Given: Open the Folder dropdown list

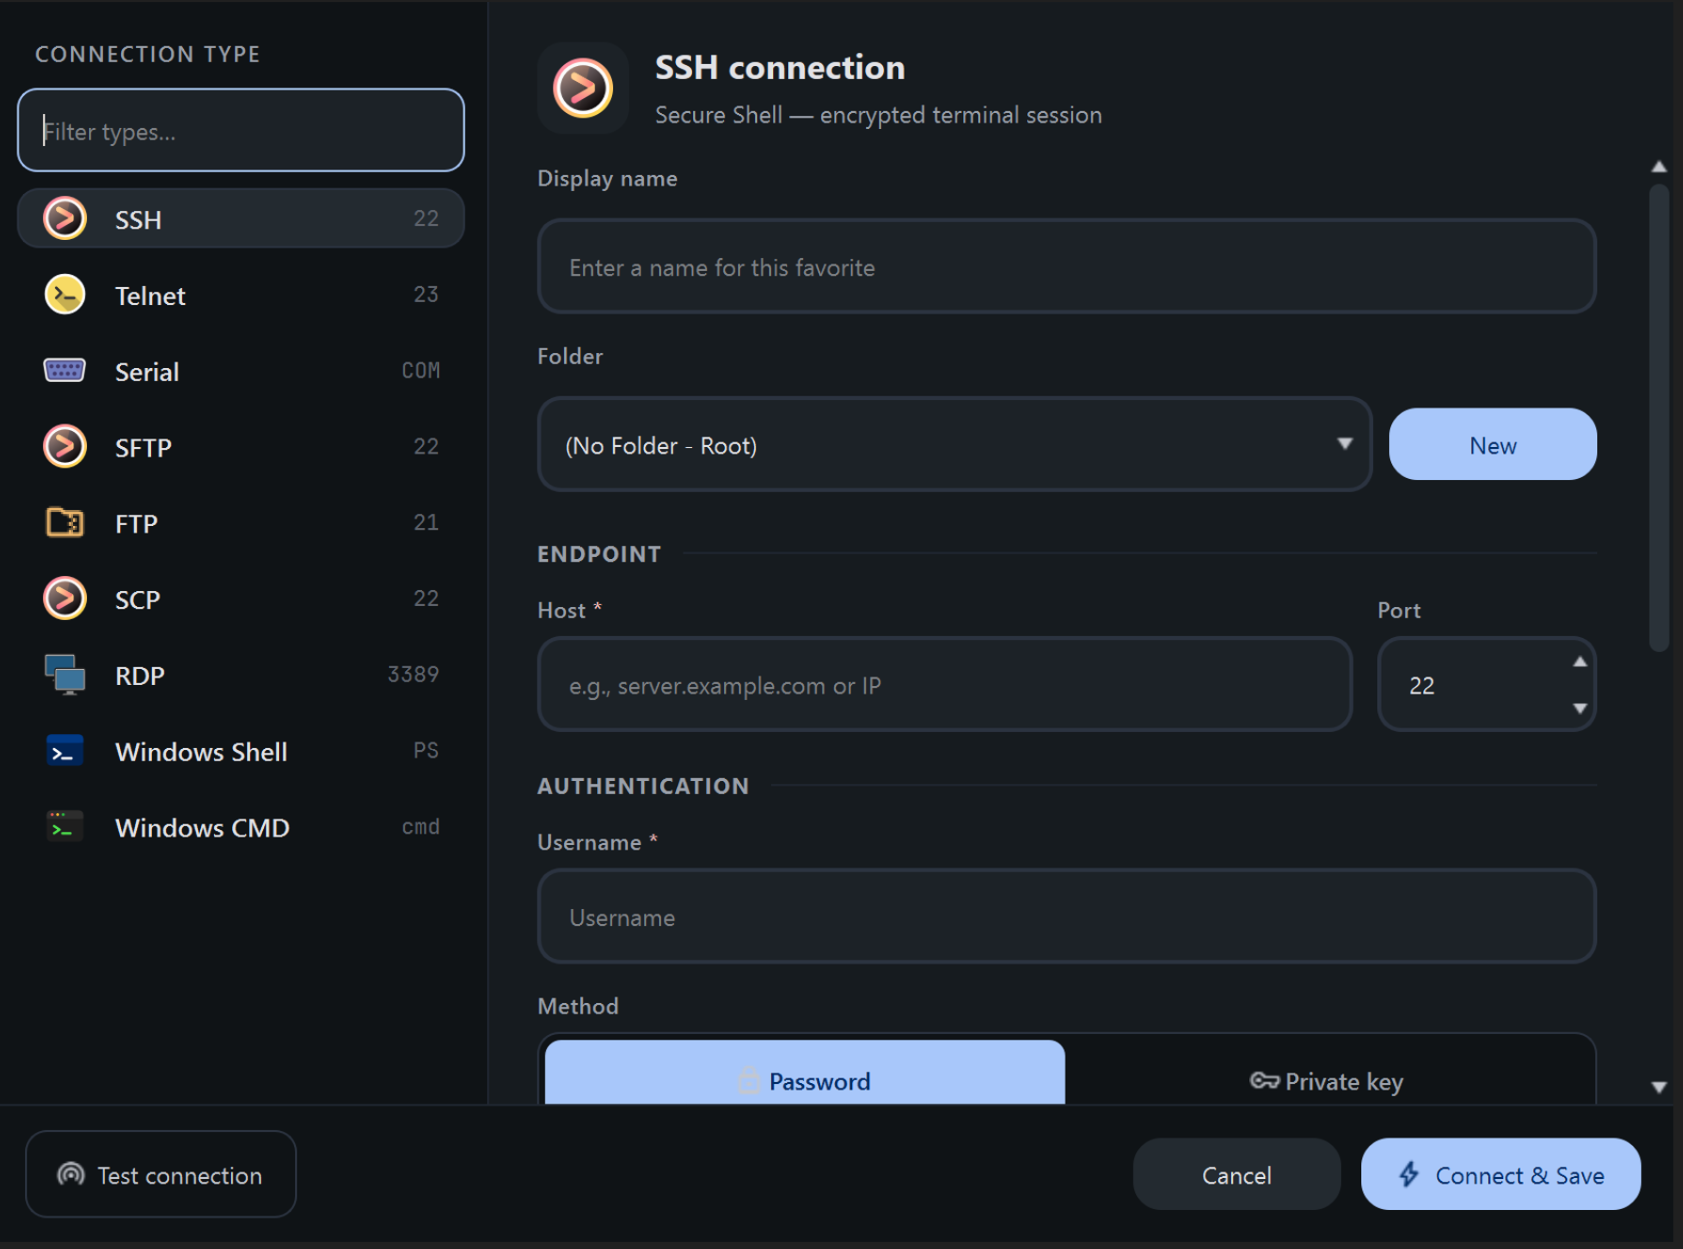Looking at the screenshot, I should point(955,444).
